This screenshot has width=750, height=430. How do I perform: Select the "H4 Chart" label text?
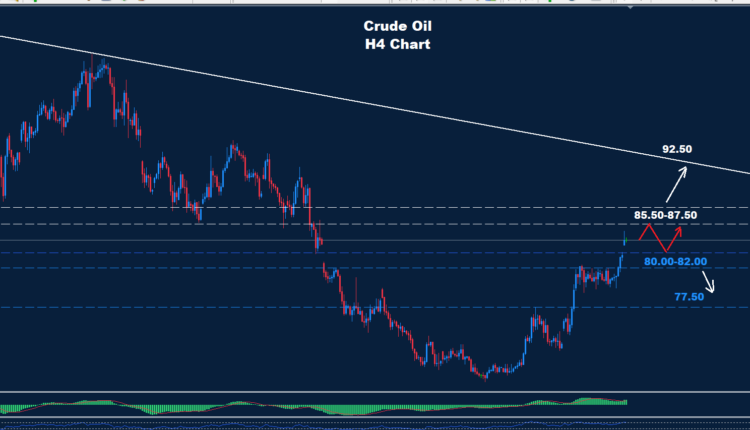click(x=397, y=44)
